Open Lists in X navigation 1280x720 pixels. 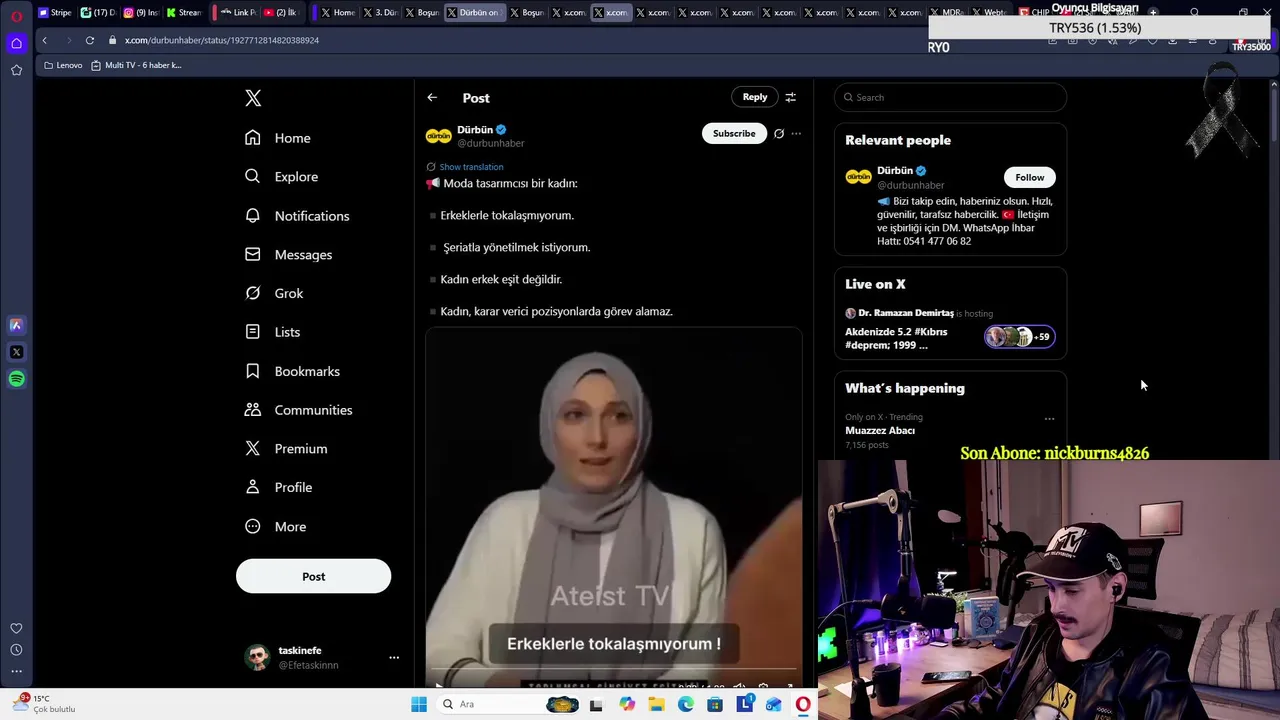(x=272, y=332)
